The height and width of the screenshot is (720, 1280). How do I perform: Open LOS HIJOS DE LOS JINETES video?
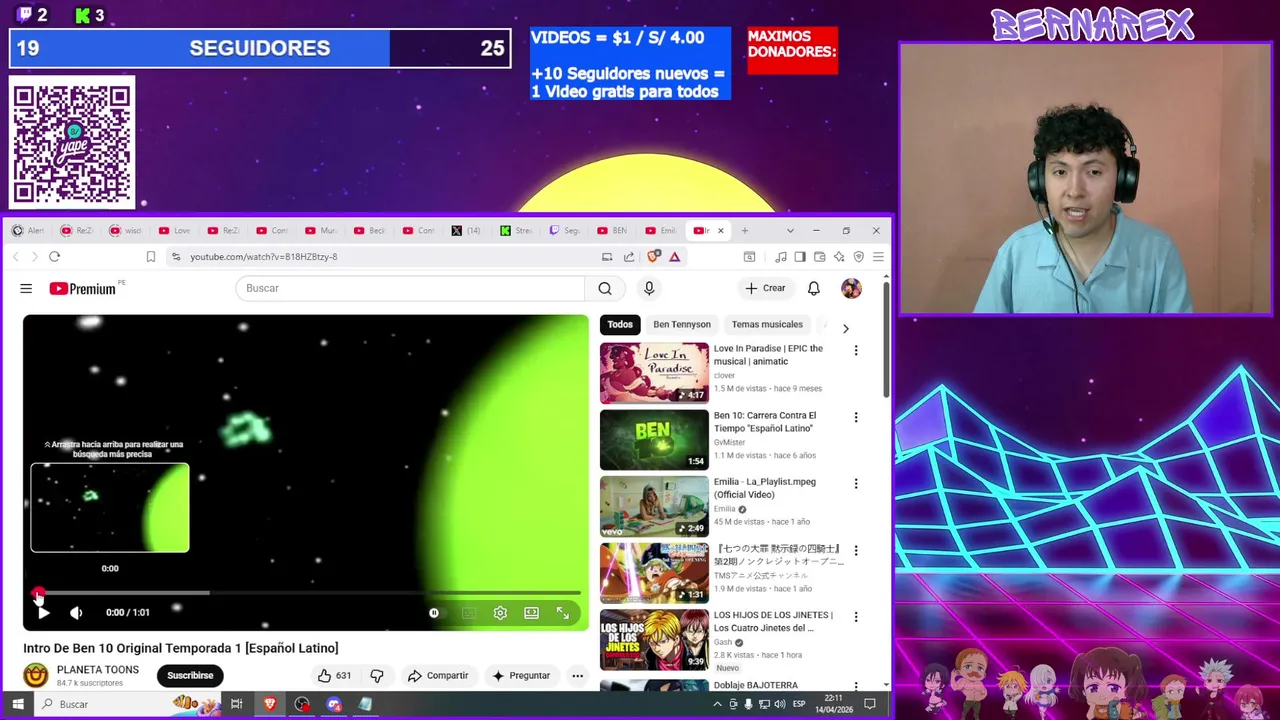[654, 639]
